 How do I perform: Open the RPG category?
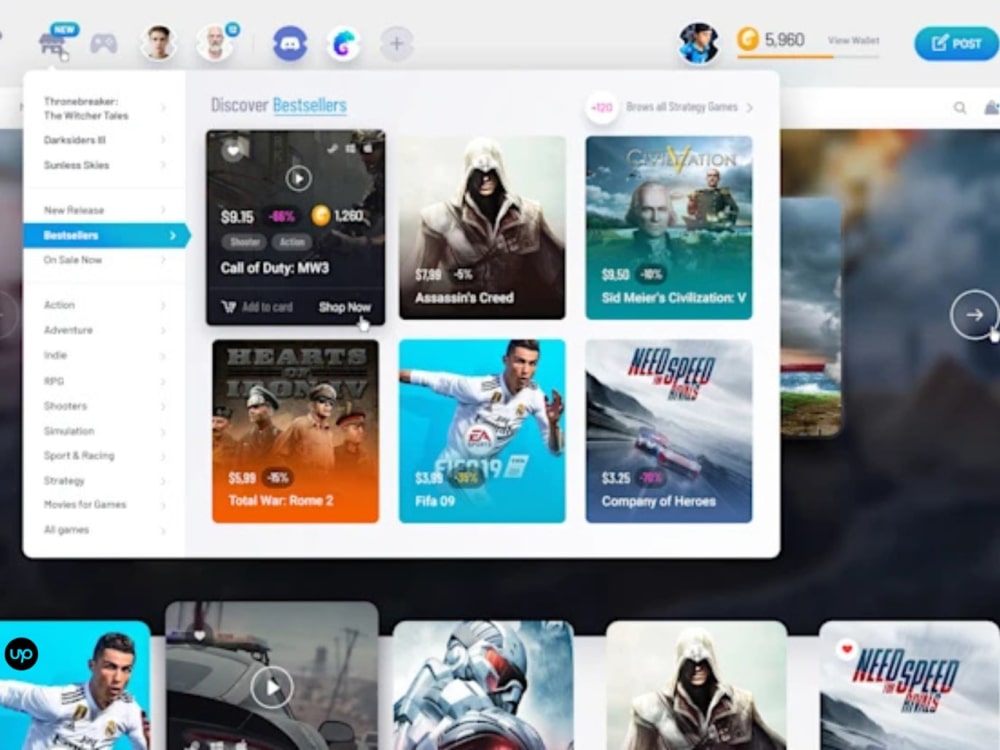tap(54, 381)
